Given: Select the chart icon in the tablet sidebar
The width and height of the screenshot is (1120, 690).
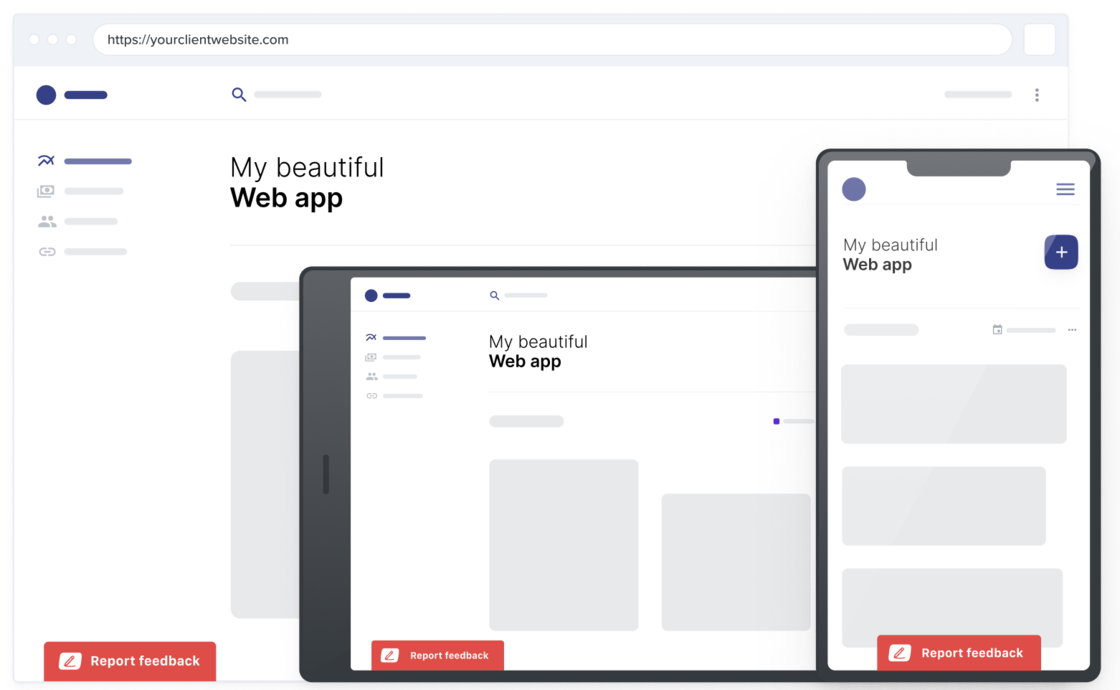Looking at the screenshot, I should [x=369, y=338].
